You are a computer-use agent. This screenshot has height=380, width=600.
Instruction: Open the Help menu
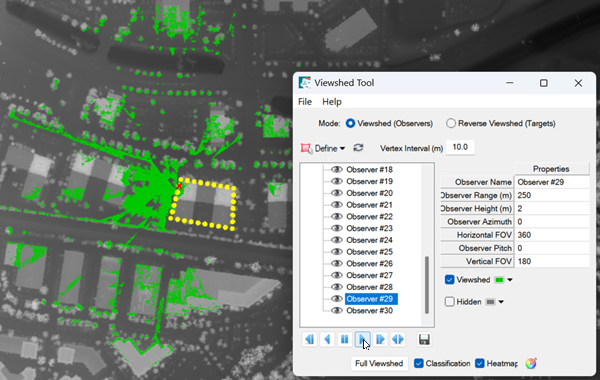tap(332, 102)
